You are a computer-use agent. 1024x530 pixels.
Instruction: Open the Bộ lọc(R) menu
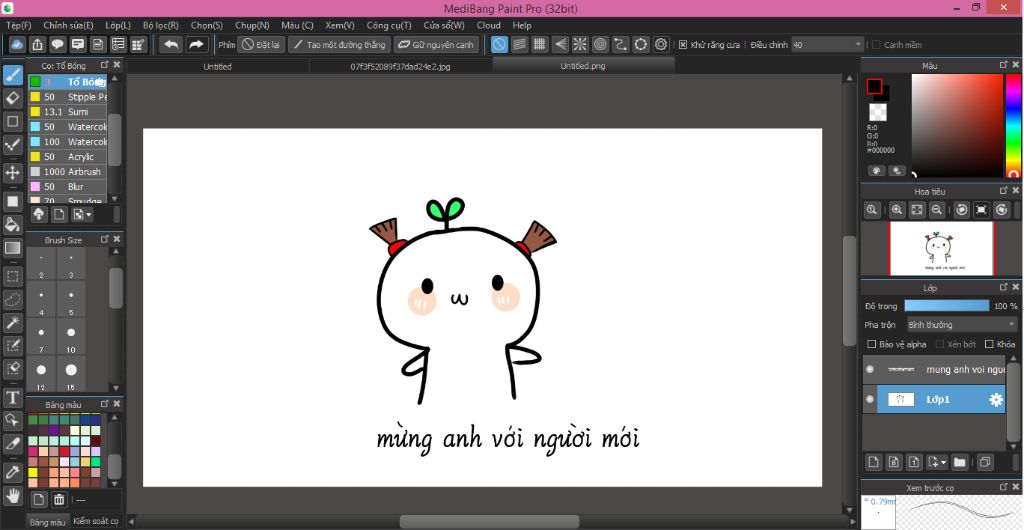(161, 25)
